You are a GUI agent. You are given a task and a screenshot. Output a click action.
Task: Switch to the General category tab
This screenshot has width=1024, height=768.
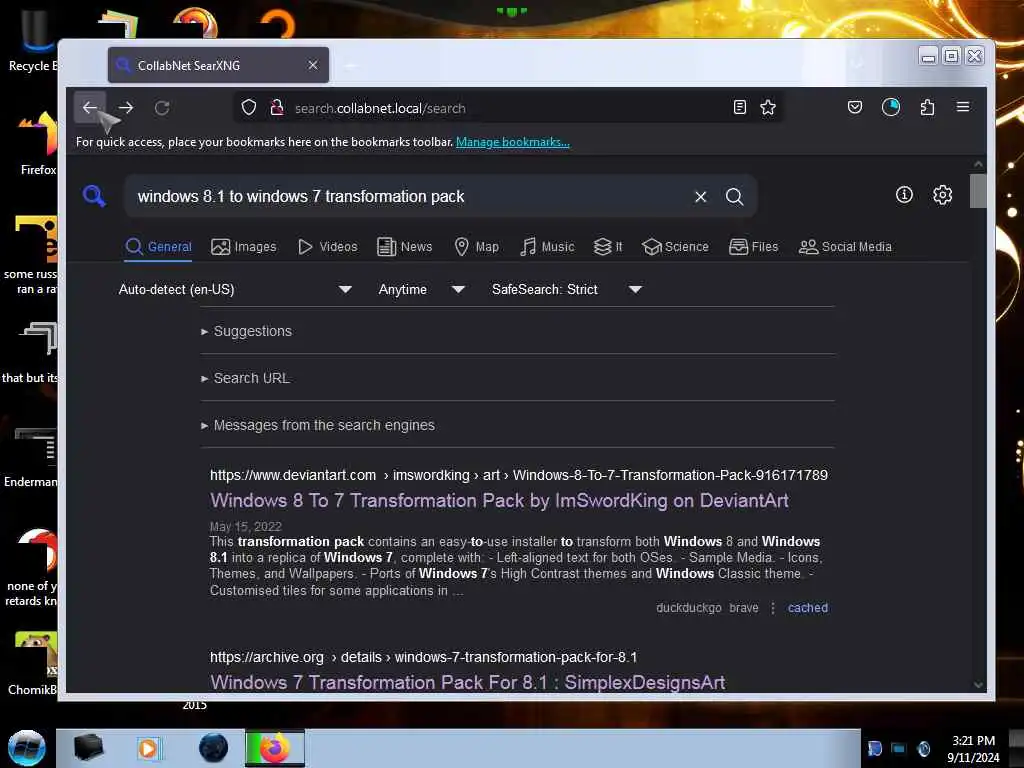coord(158,247)
